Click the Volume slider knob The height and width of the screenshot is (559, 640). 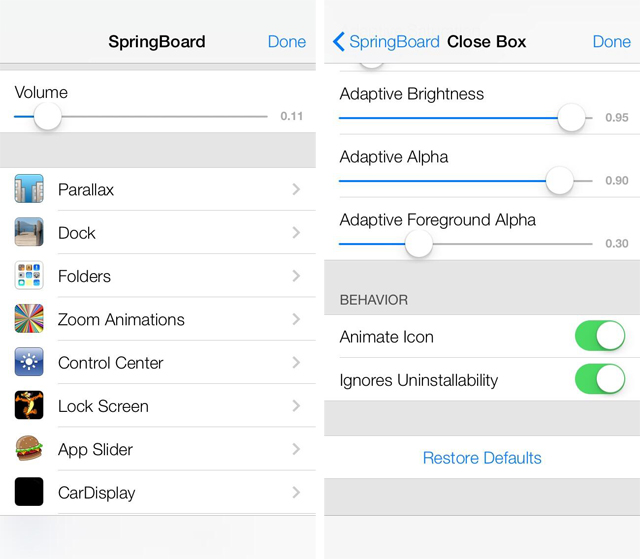[x=48, y=116]
